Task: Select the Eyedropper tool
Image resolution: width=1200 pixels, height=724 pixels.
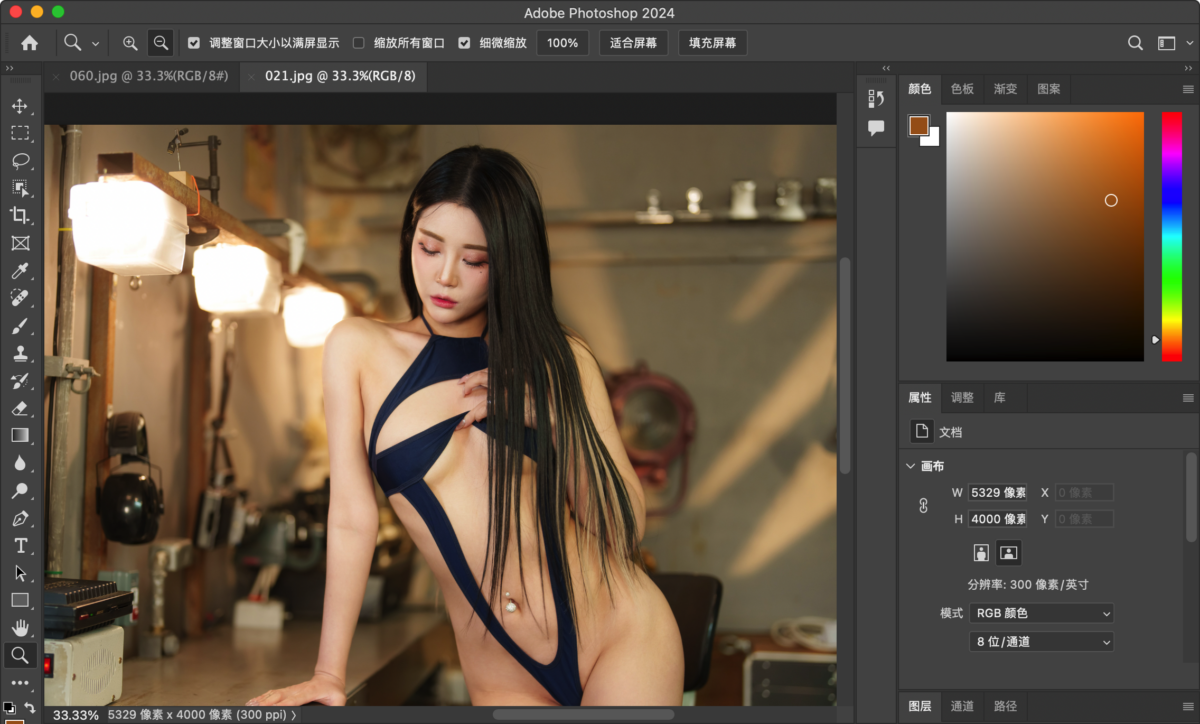Action: (x=20, y=270)
